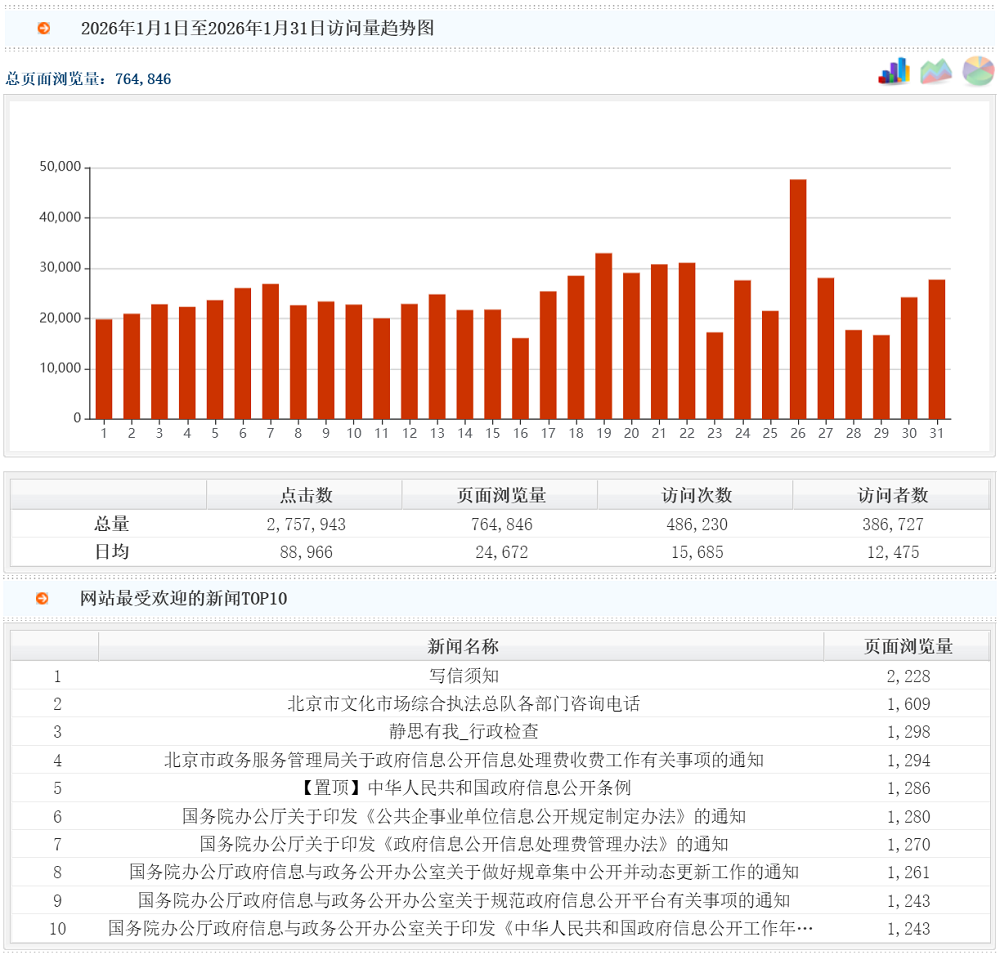Click the chart bar for day 19
The width and height of the screenshot is (1000, 955).
point(604,336)
